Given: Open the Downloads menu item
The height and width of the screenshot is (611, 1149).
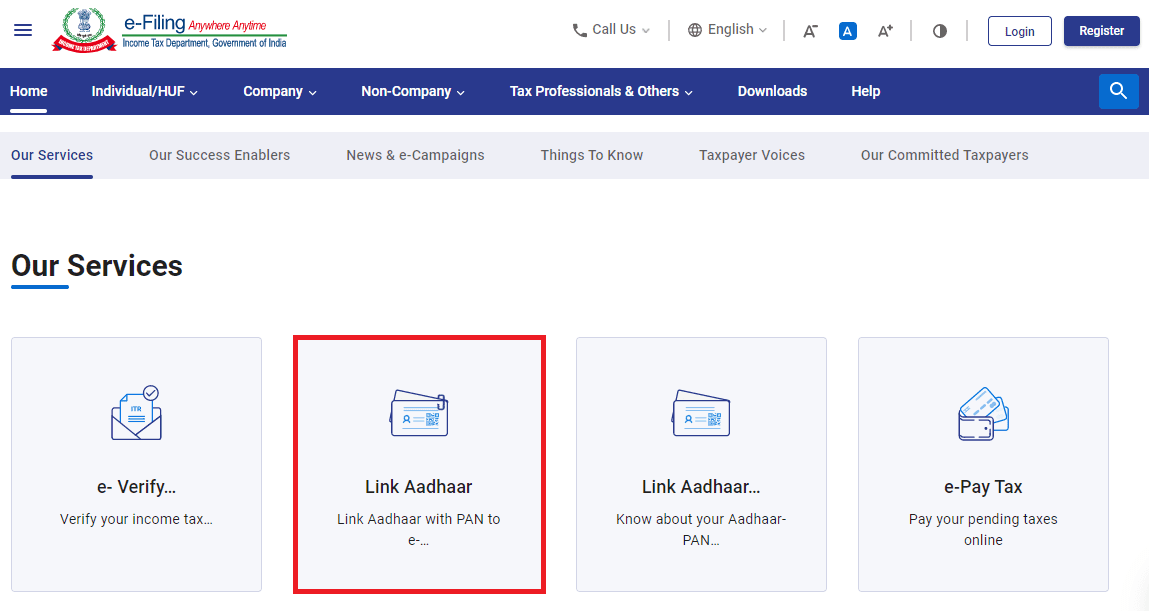Looking at the screenshot, I should (x=772, y=92).
